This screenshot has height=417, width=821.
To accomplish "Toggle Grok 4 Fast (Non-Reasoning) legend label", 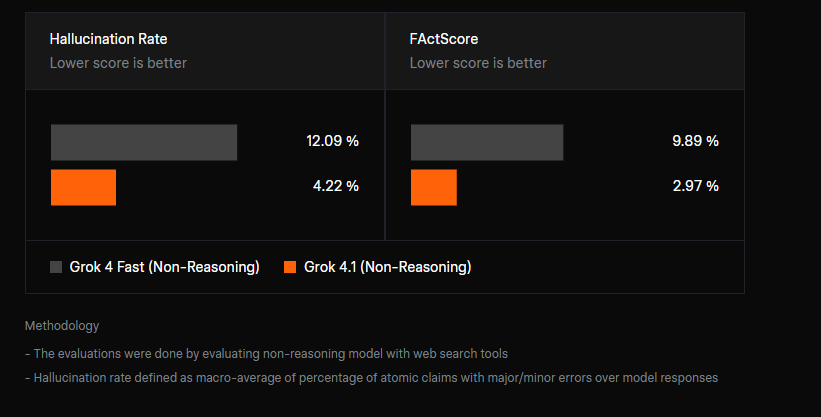I will (x=165, y=267).
